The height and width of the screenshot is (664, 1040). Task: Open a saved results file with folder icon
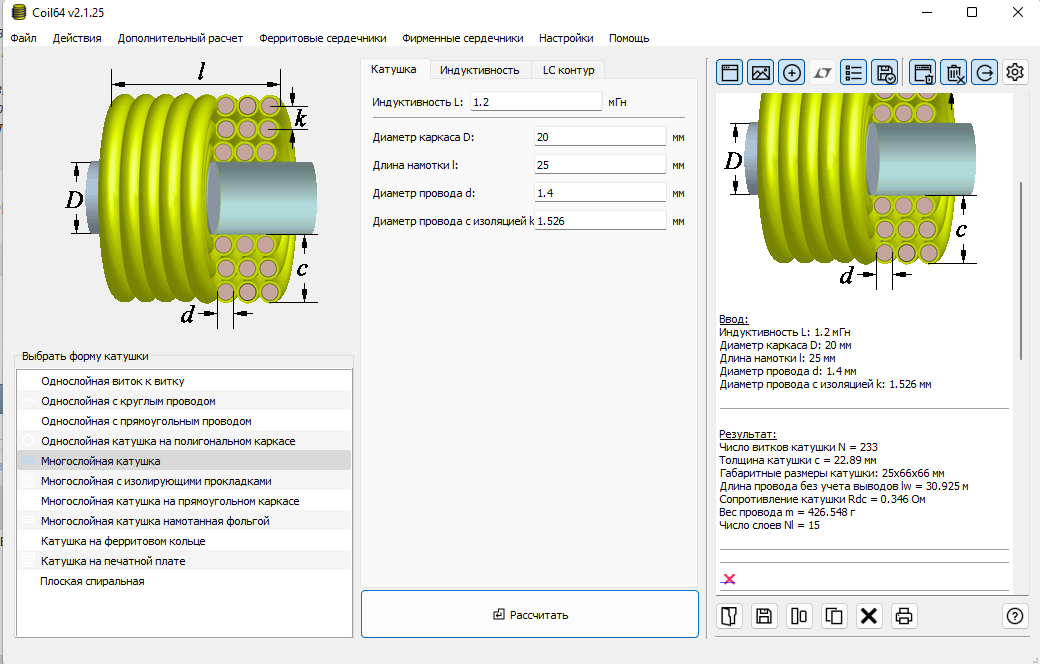click(730, 616)
